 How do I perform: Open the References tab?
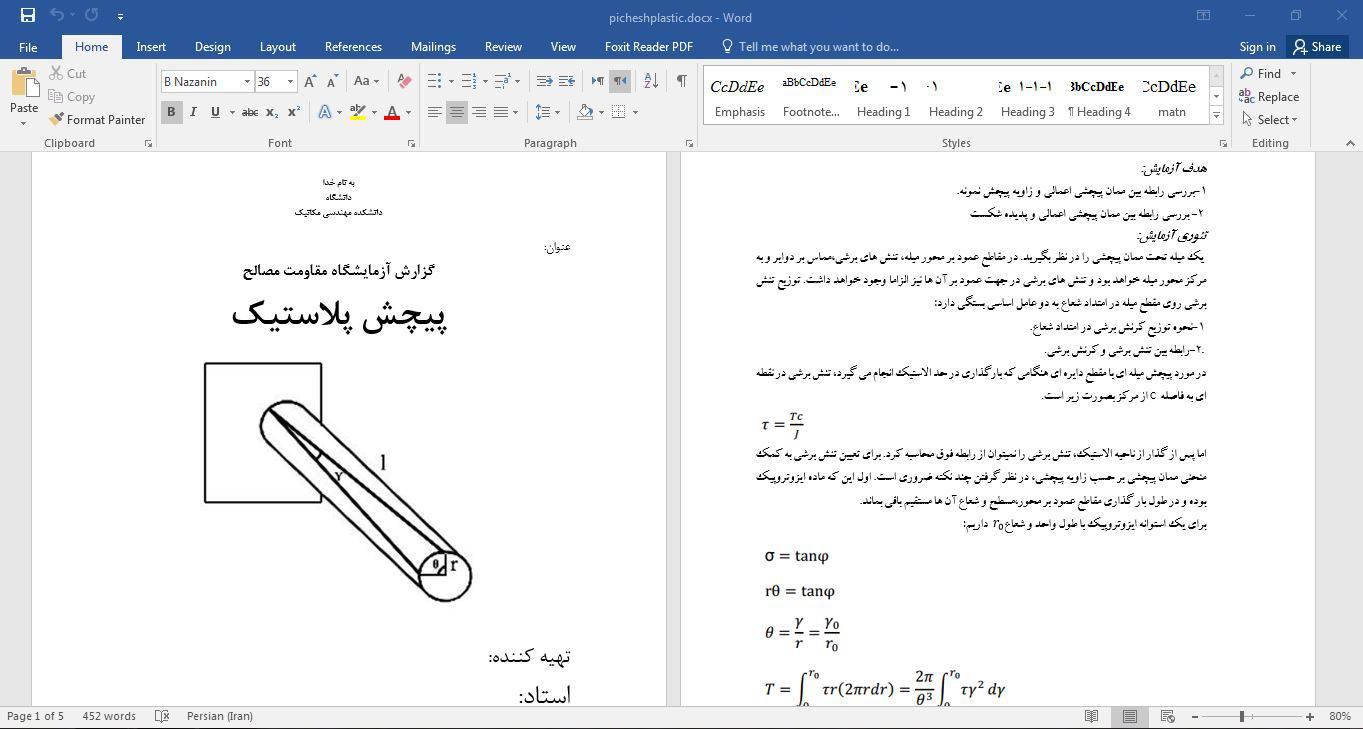coord(353,47)
